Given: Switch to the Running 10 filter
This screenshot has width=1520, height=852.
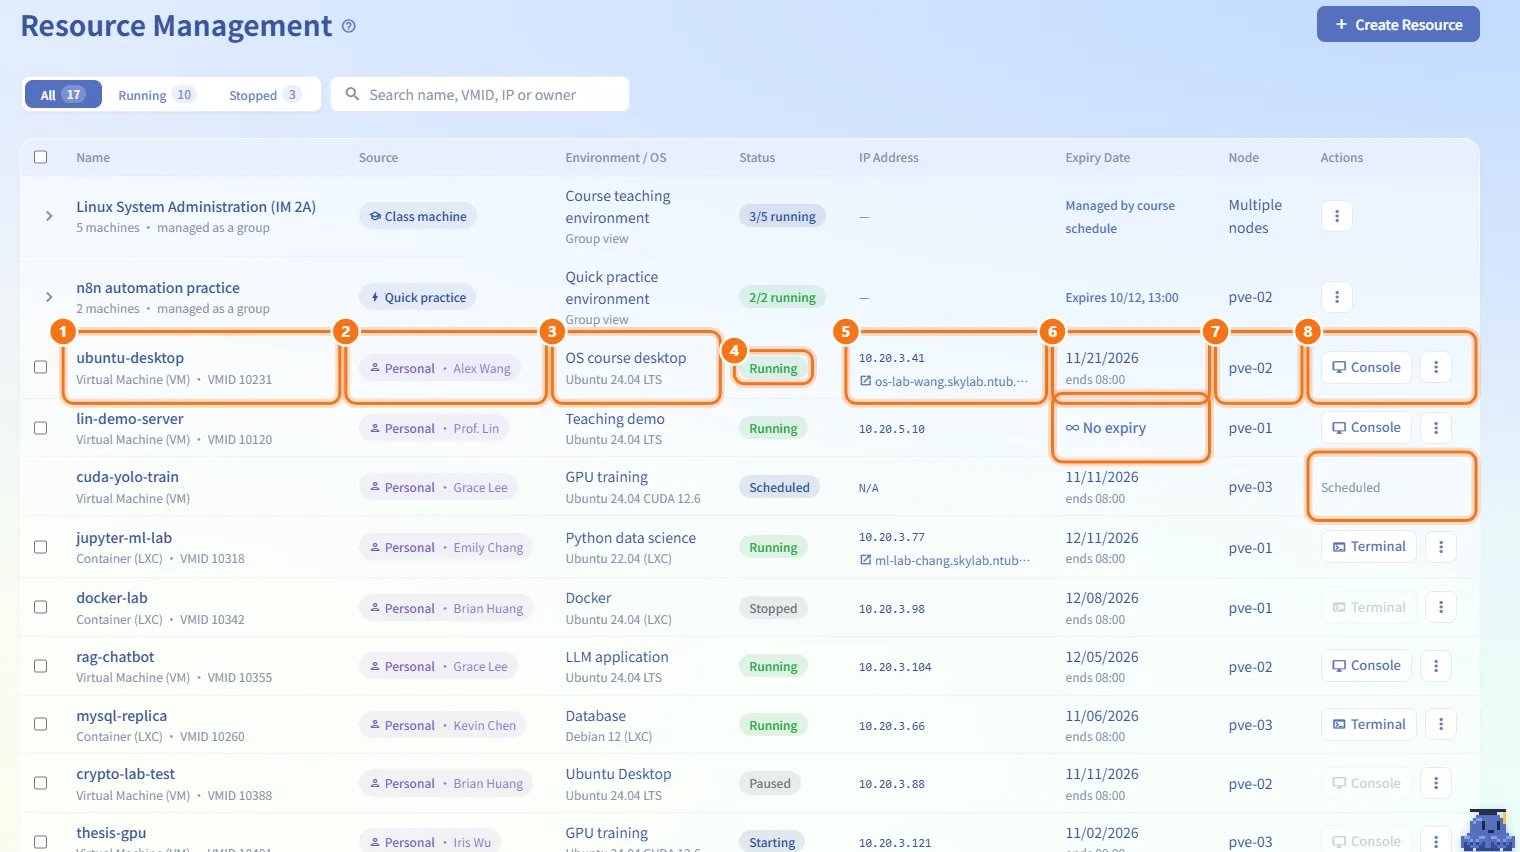Looking at the screenshot, I should pos(156,95).
